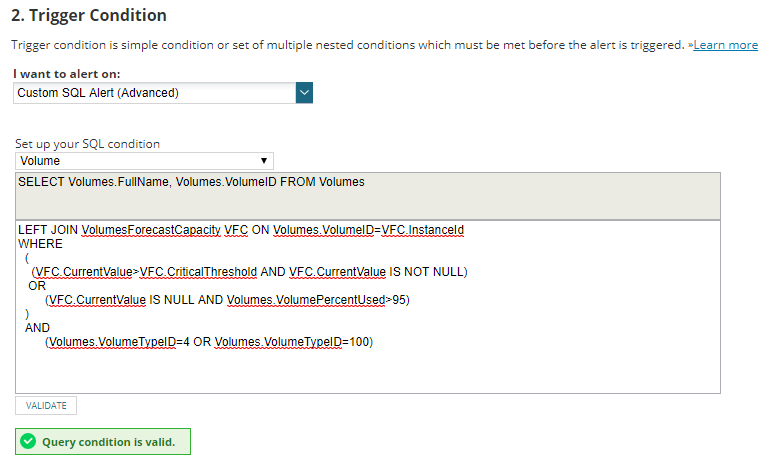Click the Set up your SQL condition label
The width and height of the screenshot is (775, 460).
(x=87, y=144)
